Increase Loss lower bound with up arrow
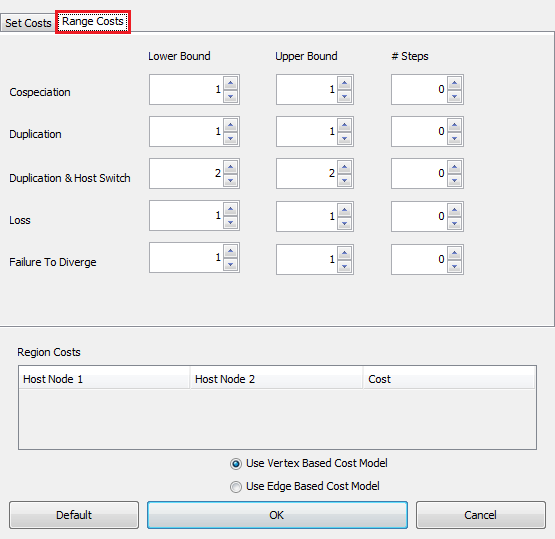This screenshot has width=555, height=539. point(230,209)
